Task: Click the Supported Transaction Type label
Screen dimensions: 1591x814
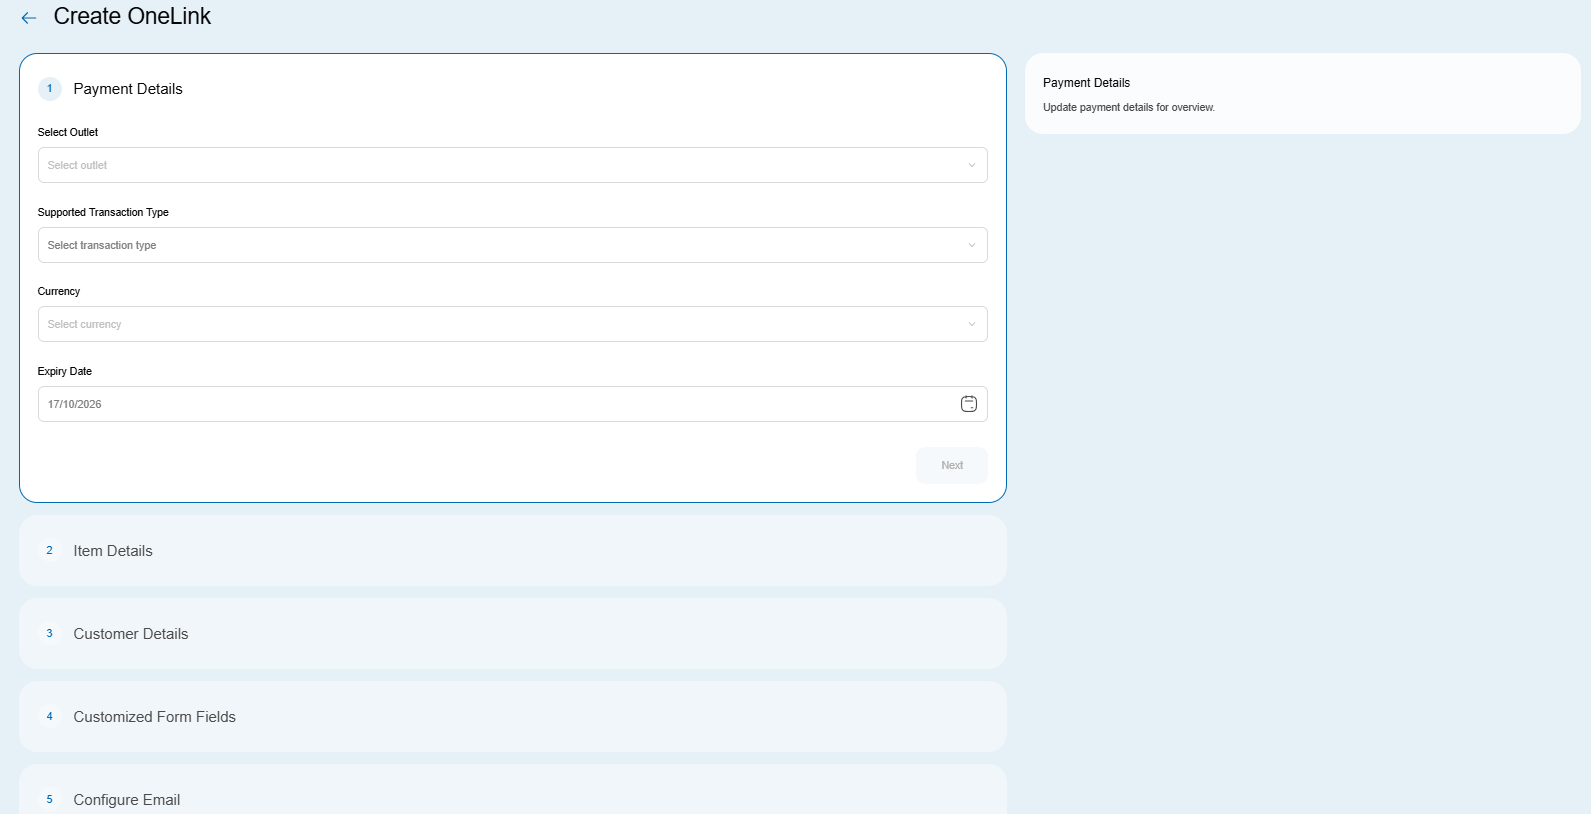Action: 103,212
